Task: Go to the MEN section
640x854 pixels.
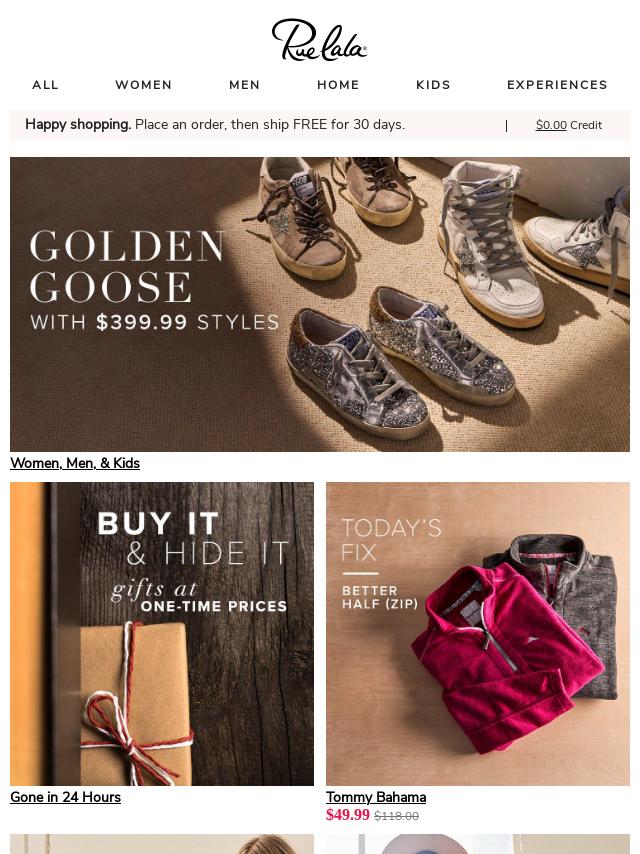Action: coord(245,85)
